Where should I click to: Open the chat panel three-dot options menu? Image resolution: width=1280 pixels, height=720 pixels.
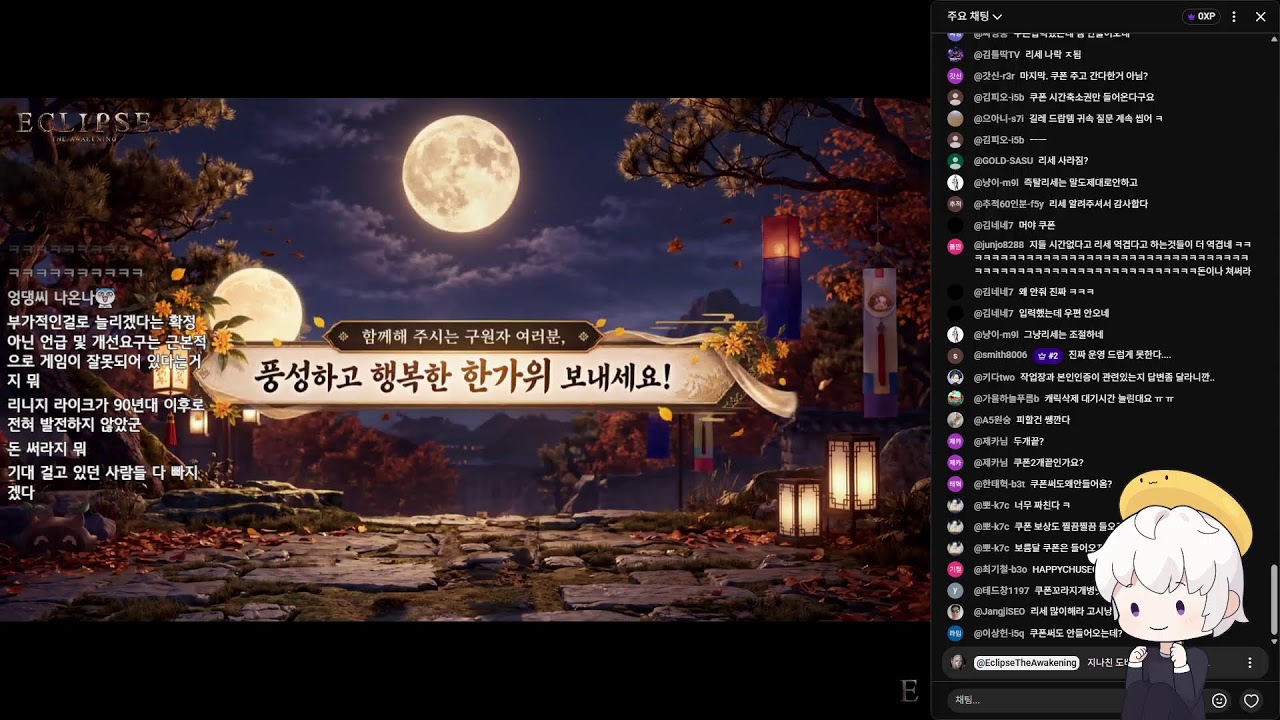click(x=1234, y=16)
